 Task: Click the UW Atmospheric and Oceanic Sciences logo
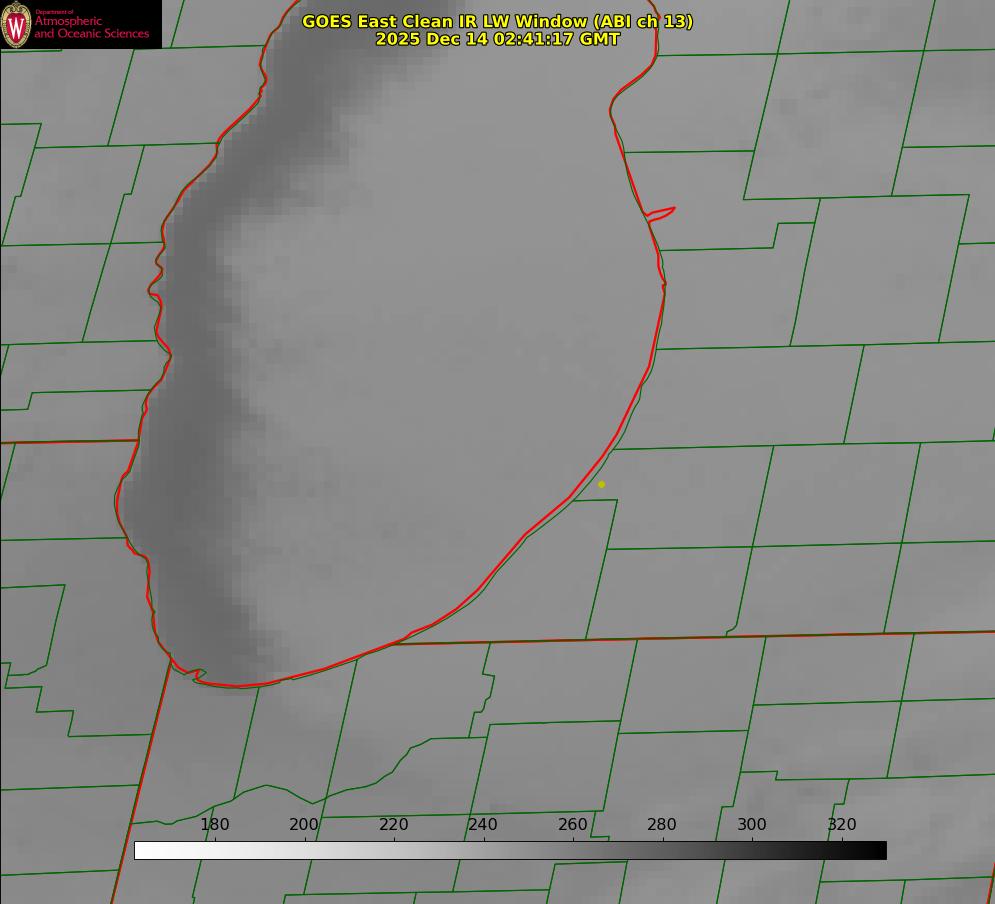point(81,24)
